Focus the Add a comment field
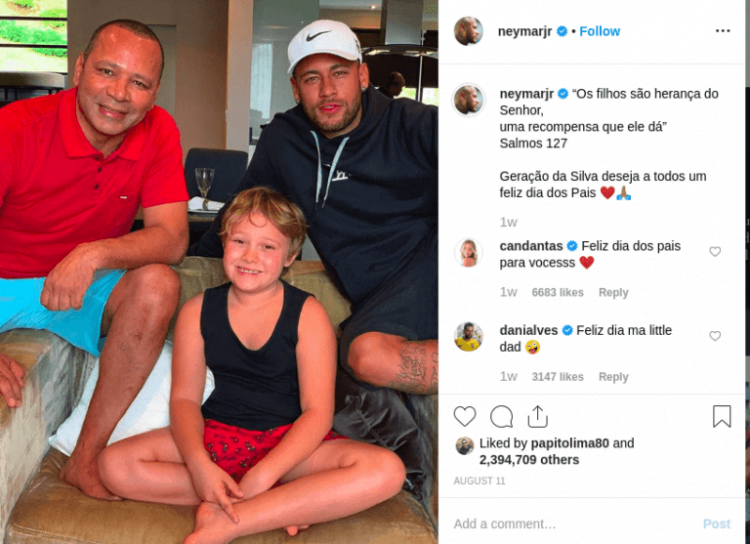This screenshot has height=544, width=750. point(574,524)
